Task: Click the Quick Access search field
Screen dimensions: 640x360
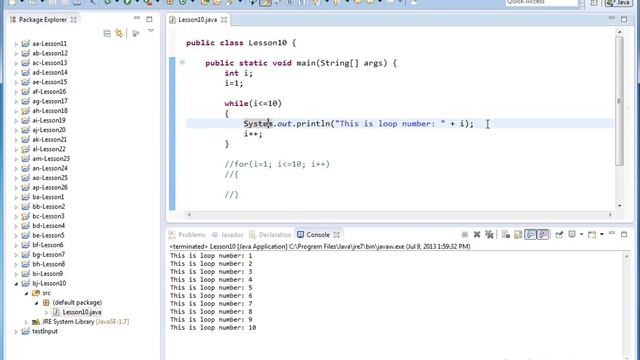Action: (542, 2)
